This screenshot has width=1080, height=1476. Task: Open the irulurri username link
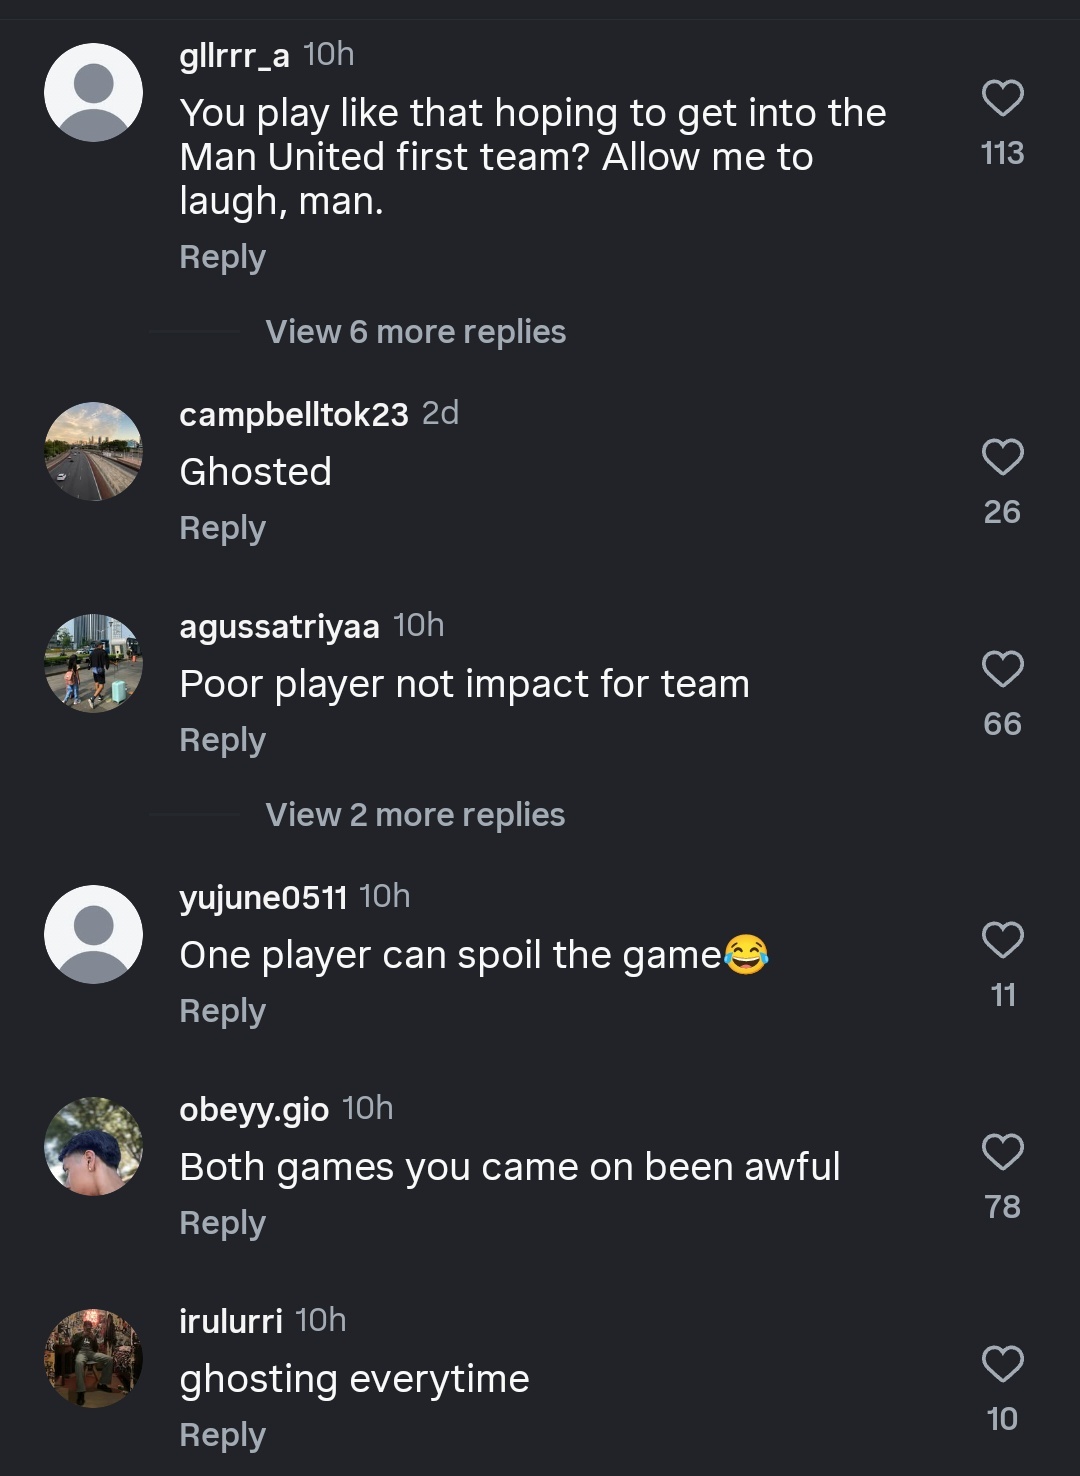pos(231,1321)
